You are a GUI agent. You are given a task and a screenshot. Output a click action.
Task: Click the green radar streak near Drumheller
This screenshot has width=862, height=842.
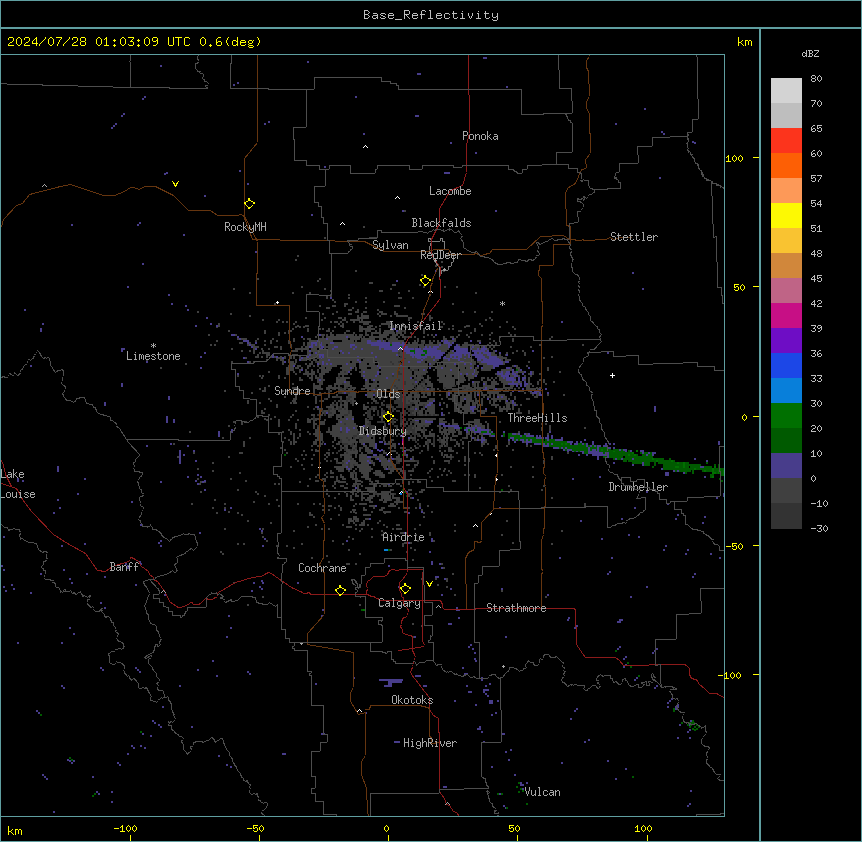(614, 453)
